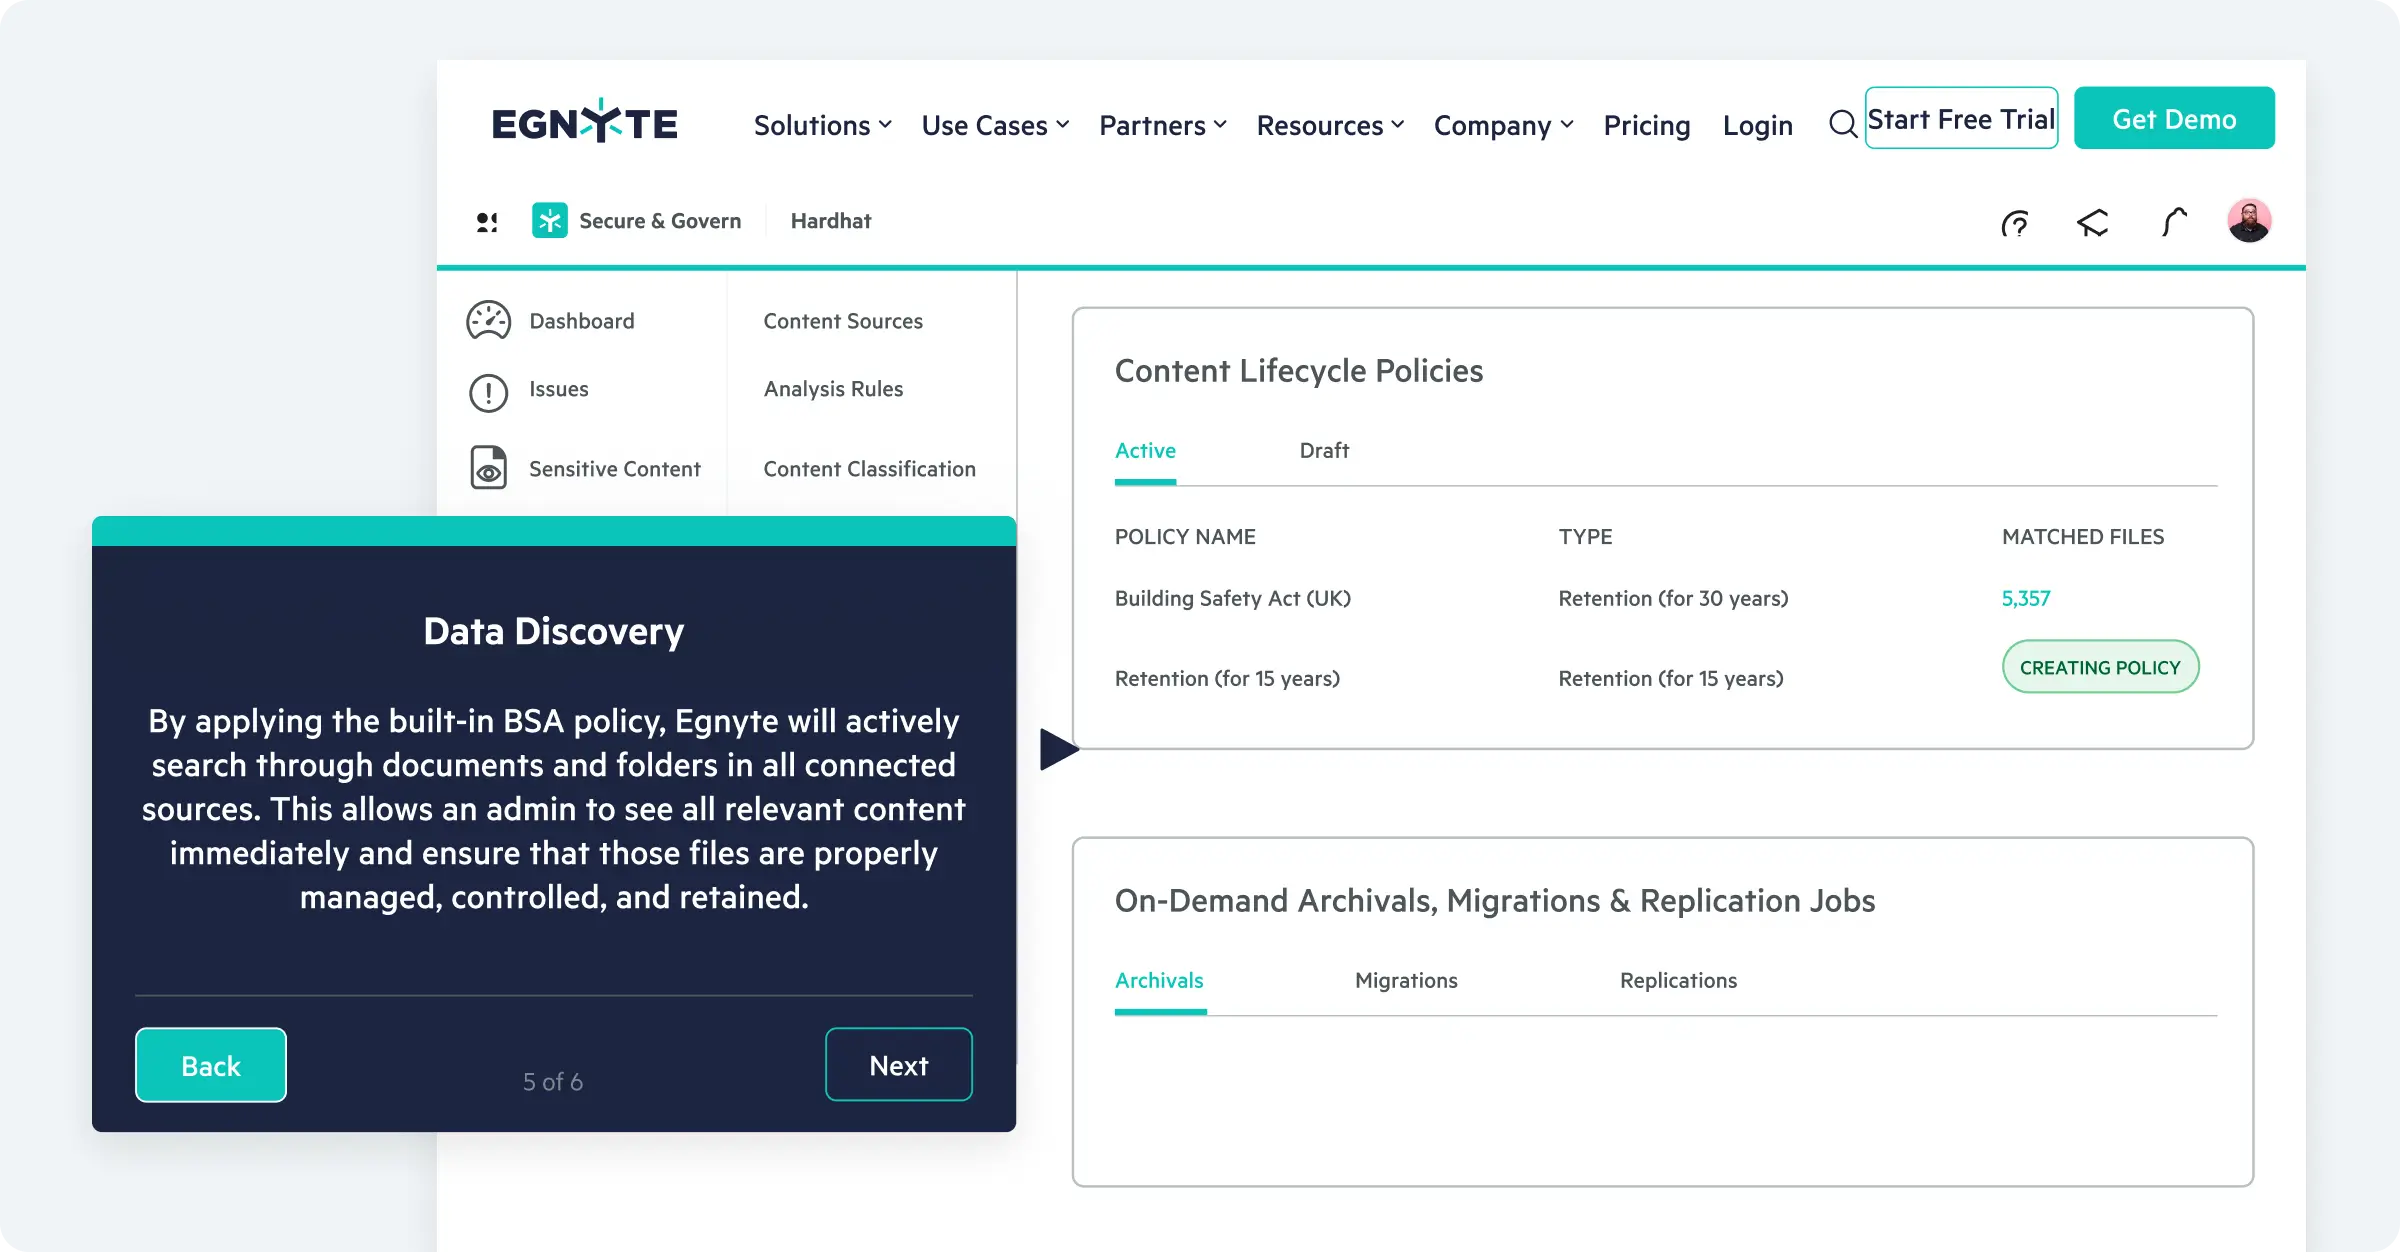This screenshot has width=2400, height=1252.
Task: Open Content Classification settings
Action: tap(869, 469)
